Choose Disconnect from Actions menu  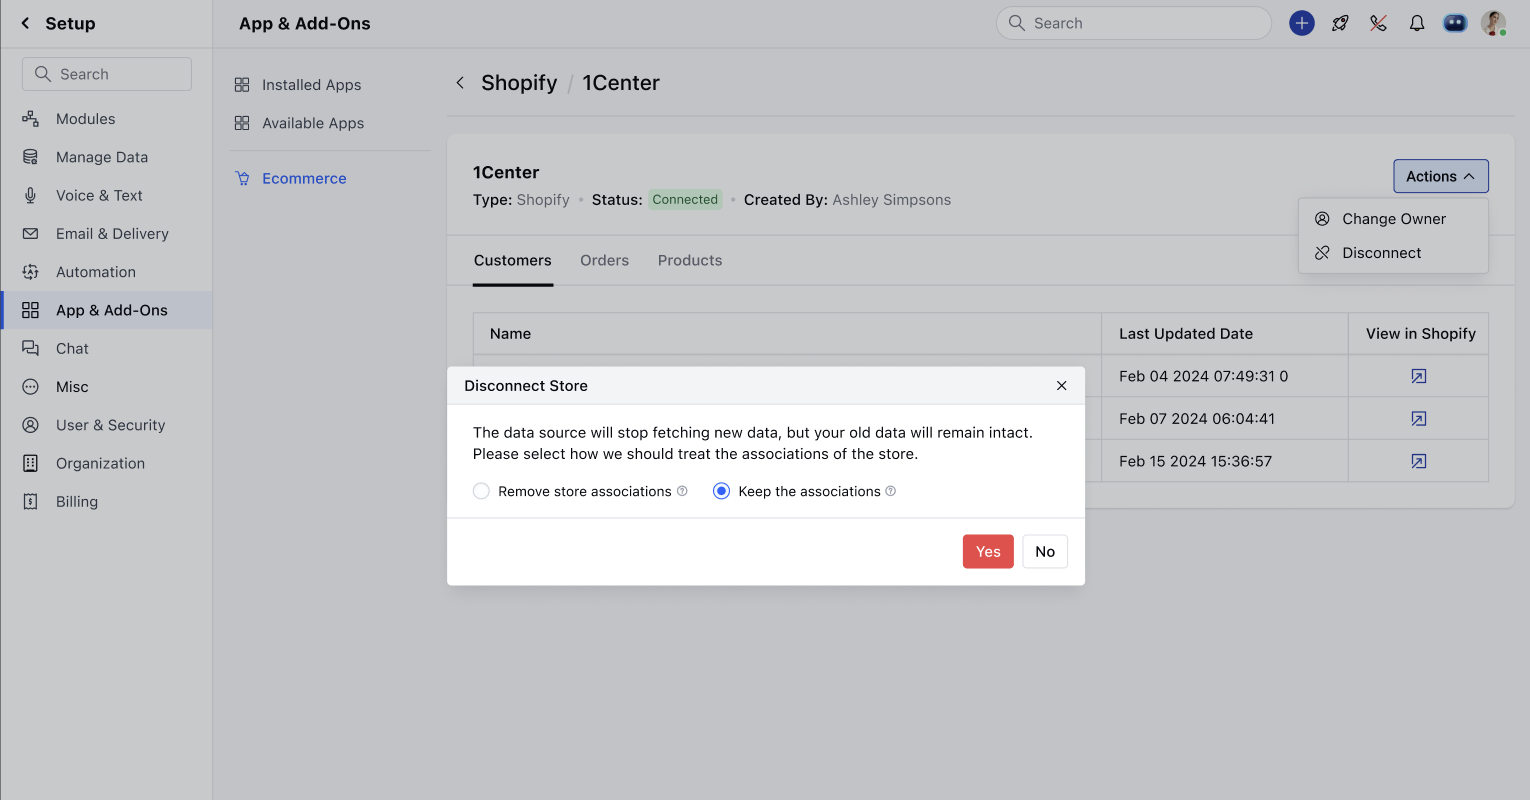point(1393,253)
